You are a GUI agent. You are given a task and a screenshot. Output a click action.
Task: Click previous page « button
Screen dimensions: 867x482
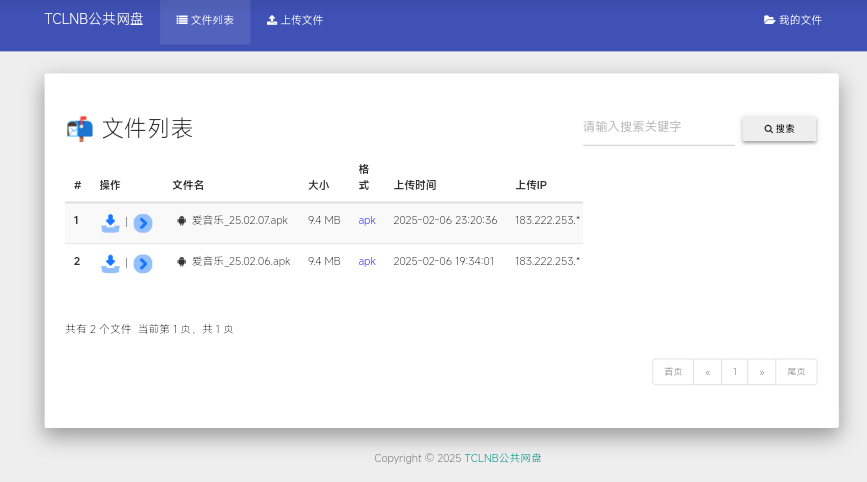pos(707,372)
